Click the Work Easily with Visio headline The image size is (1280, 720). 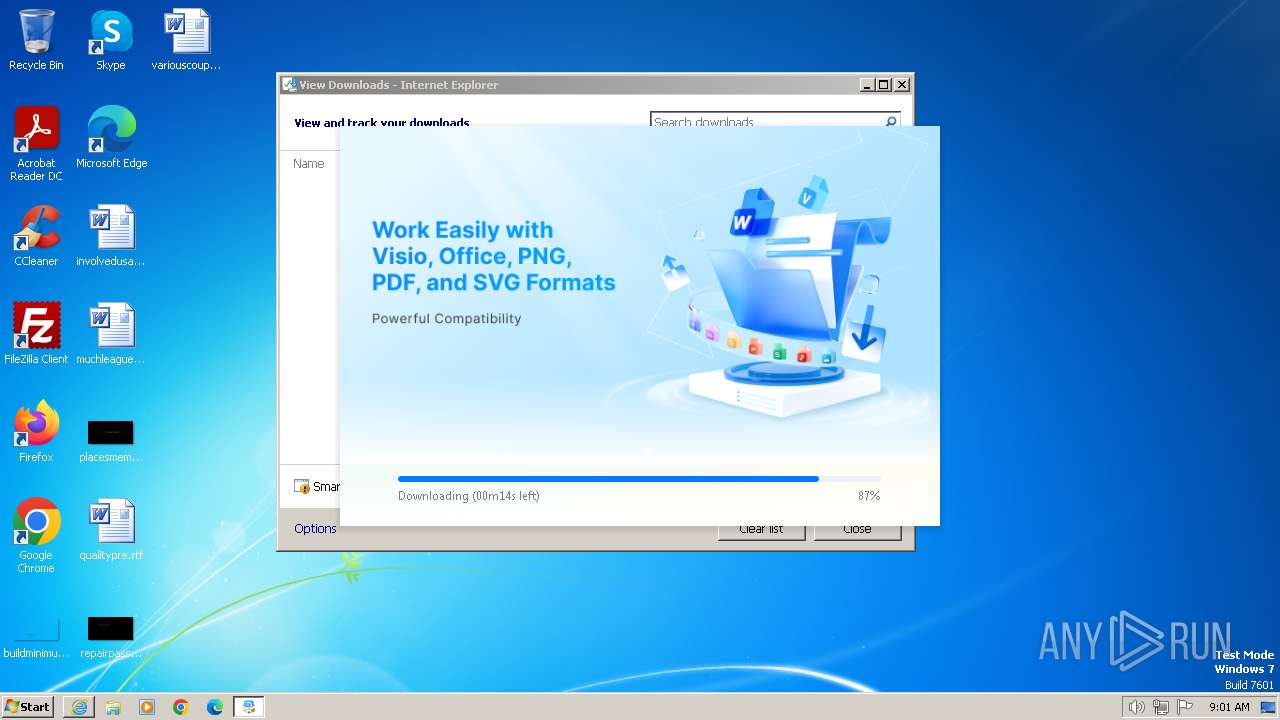pos(494,256)
